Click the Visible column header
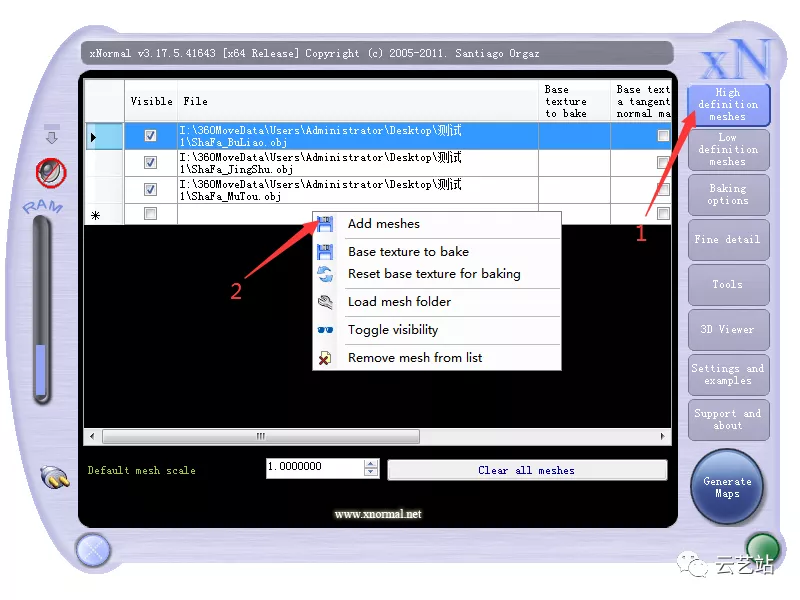 pyautogui.click(x=151, y=101)
